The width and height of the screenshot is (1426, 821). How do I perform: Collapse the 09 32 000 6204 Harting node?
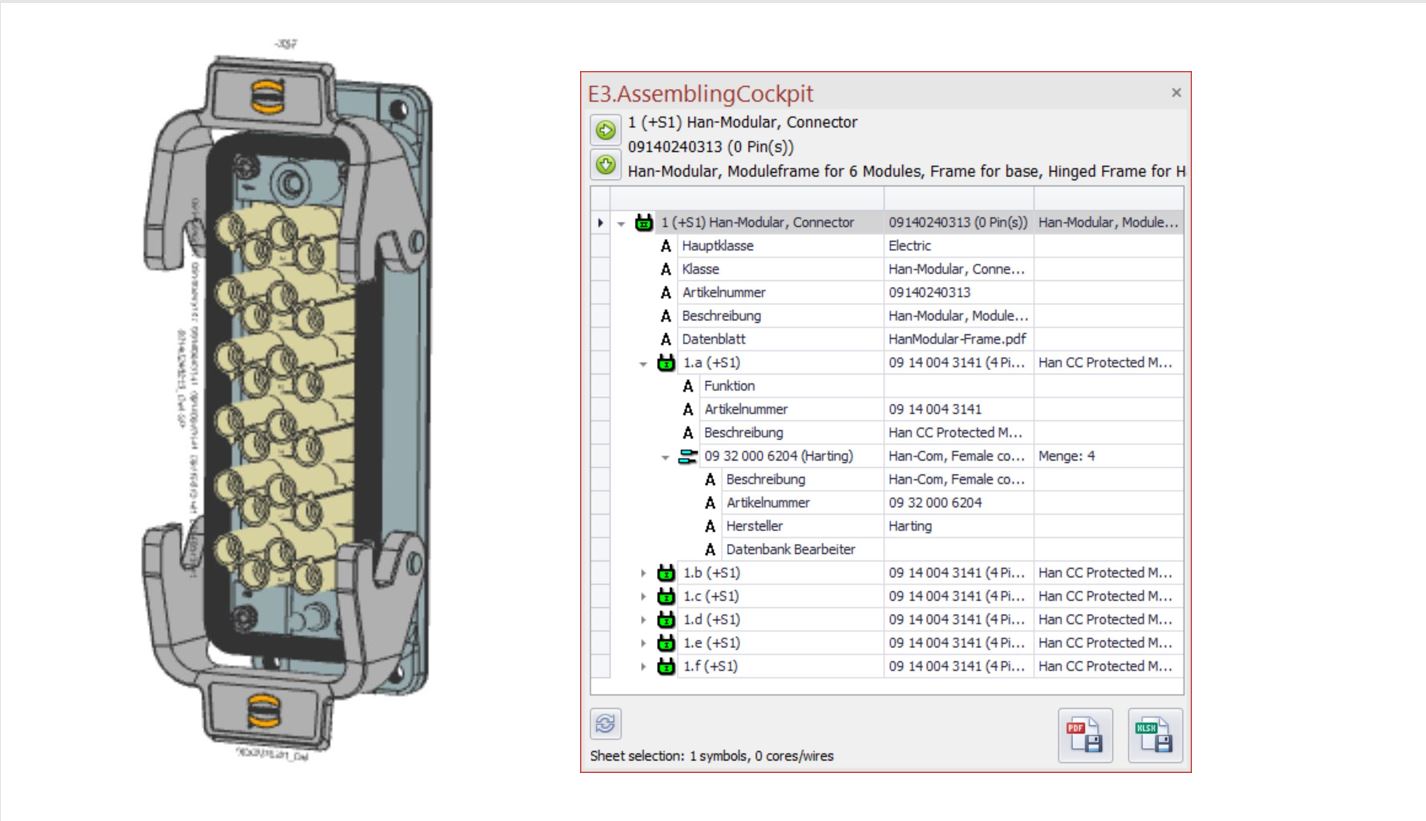click(663, 457)
